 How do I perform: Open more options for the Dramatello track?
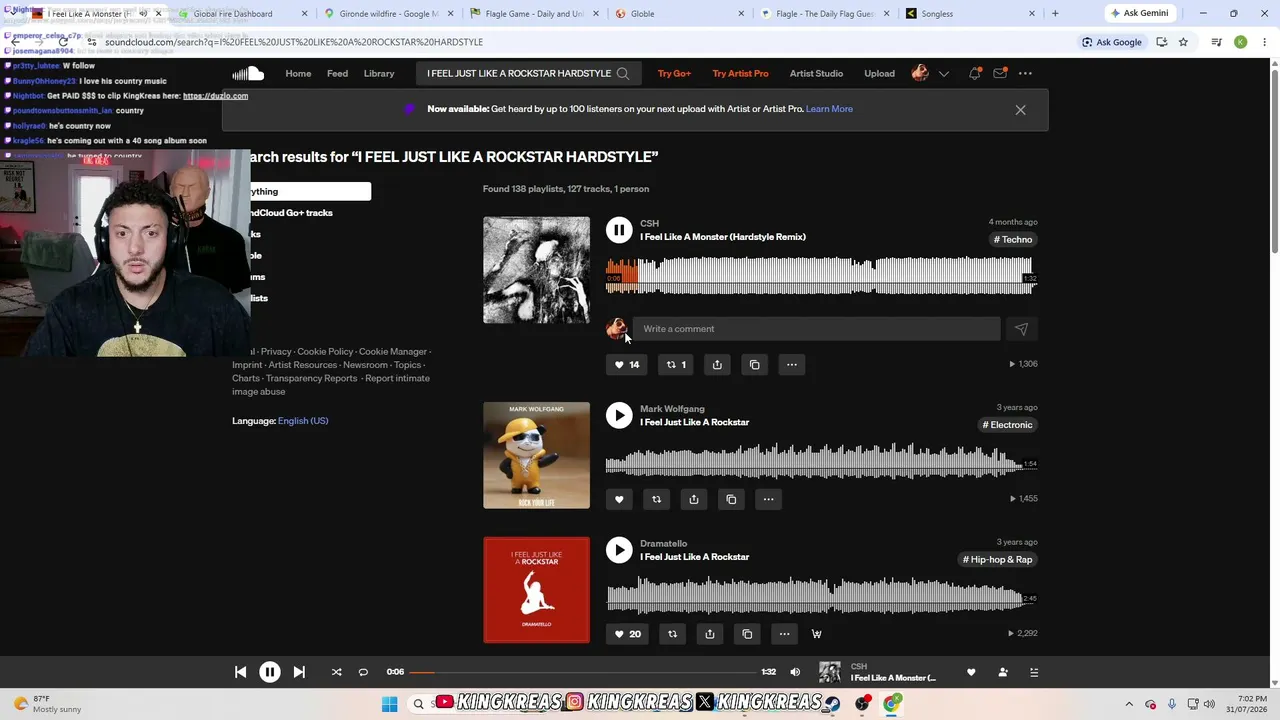pos(784,634)
